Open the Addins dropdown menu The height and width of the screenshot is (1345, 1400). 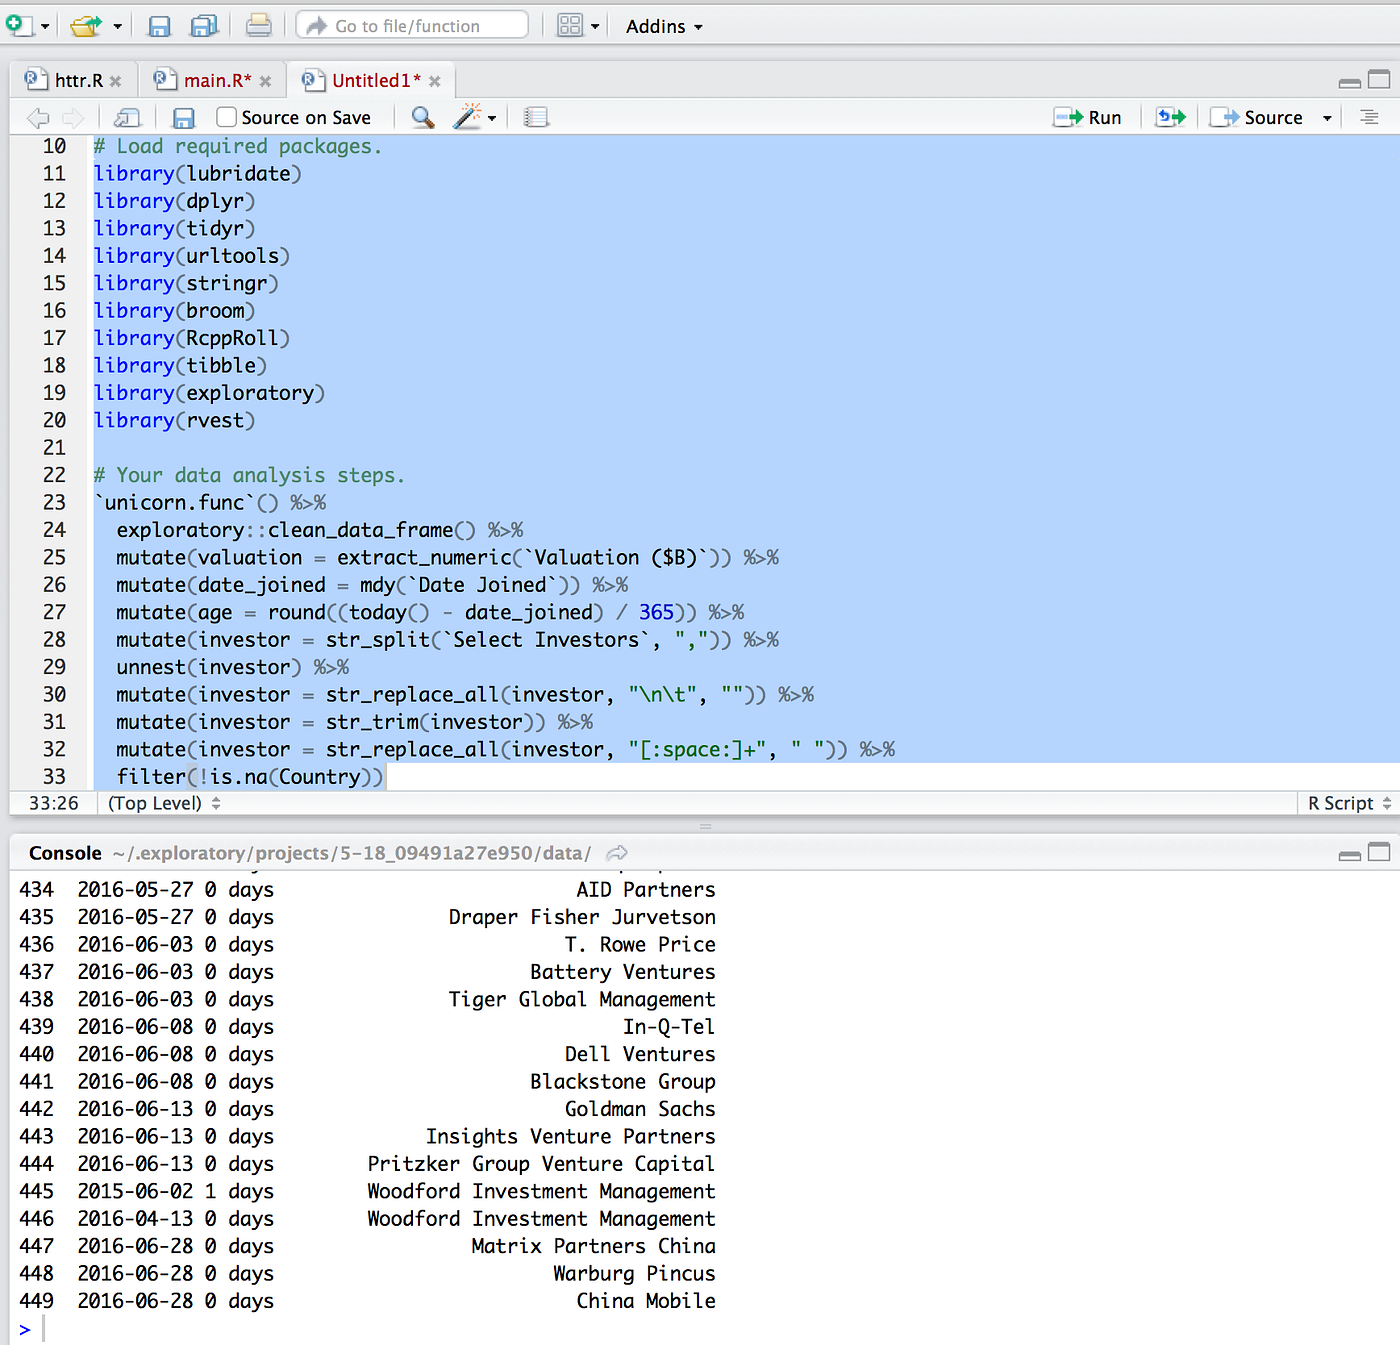662,26
